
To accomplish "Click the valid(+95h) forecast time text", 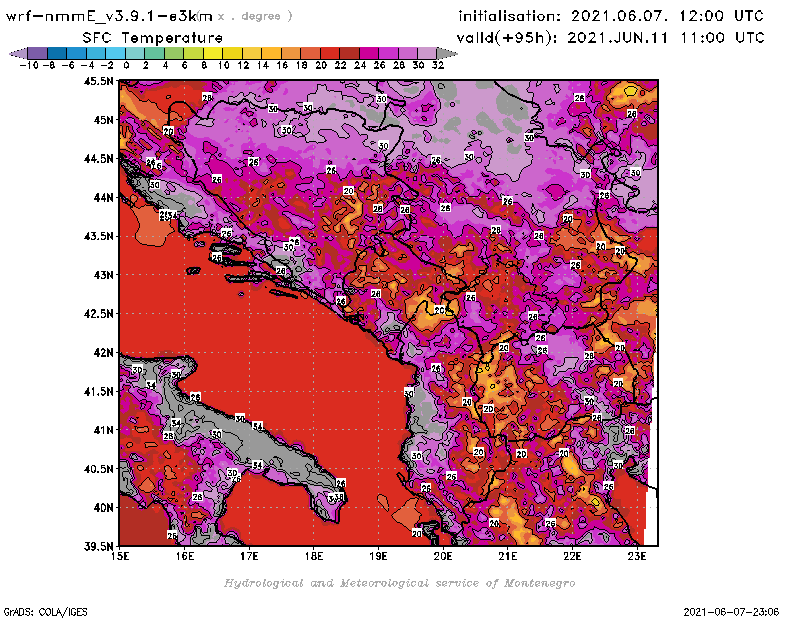I will coord(610,37).
